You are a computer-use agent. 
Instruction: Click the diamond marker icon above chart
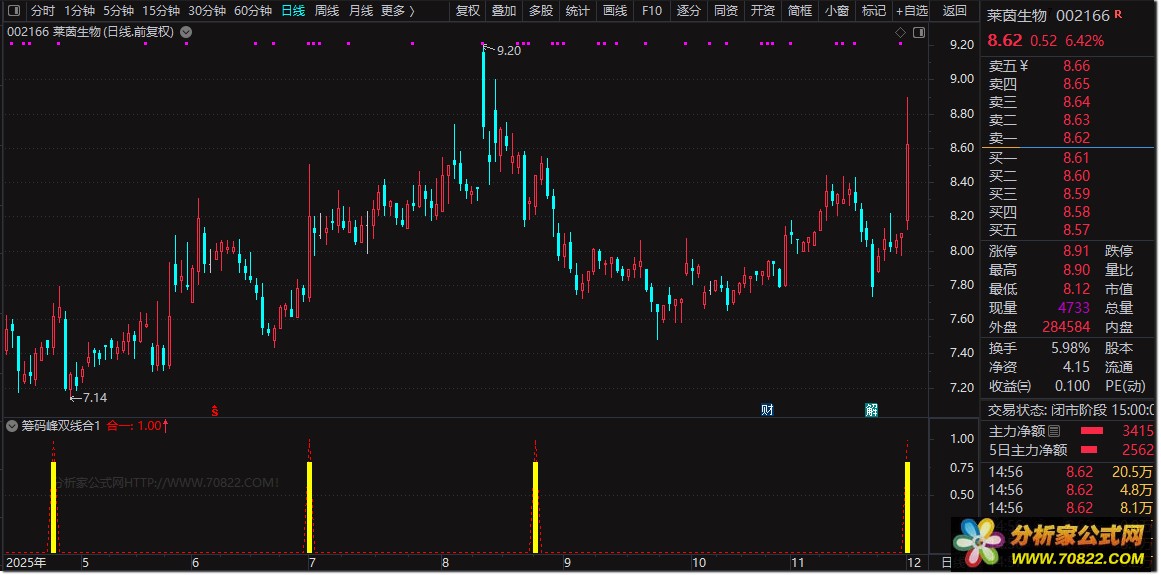pyautogui.click(x=900, y=33)
